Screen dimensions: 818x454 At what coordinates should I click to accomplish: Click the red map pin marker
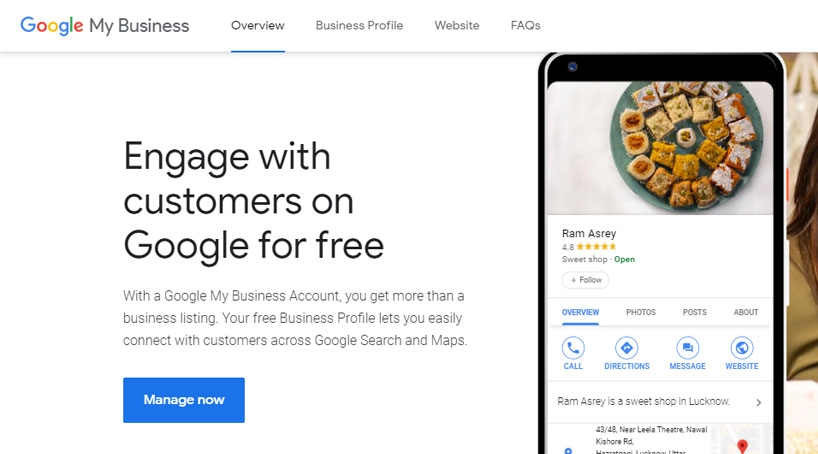(742, 446)
